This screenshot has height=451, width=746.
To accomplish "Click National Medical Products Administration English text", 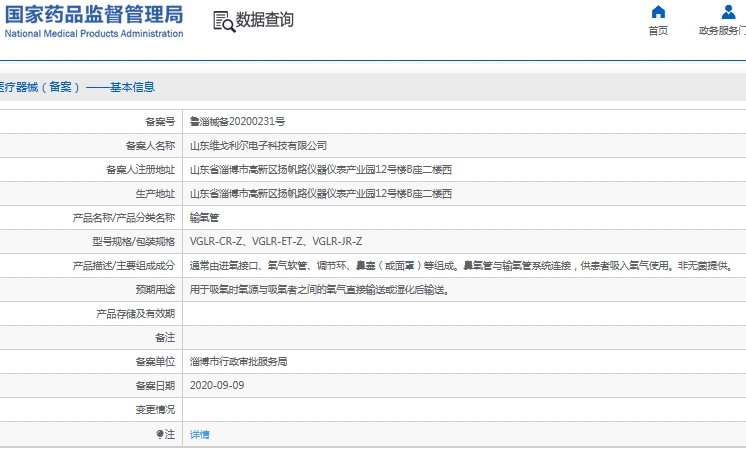I will click(x=94, y=34).
